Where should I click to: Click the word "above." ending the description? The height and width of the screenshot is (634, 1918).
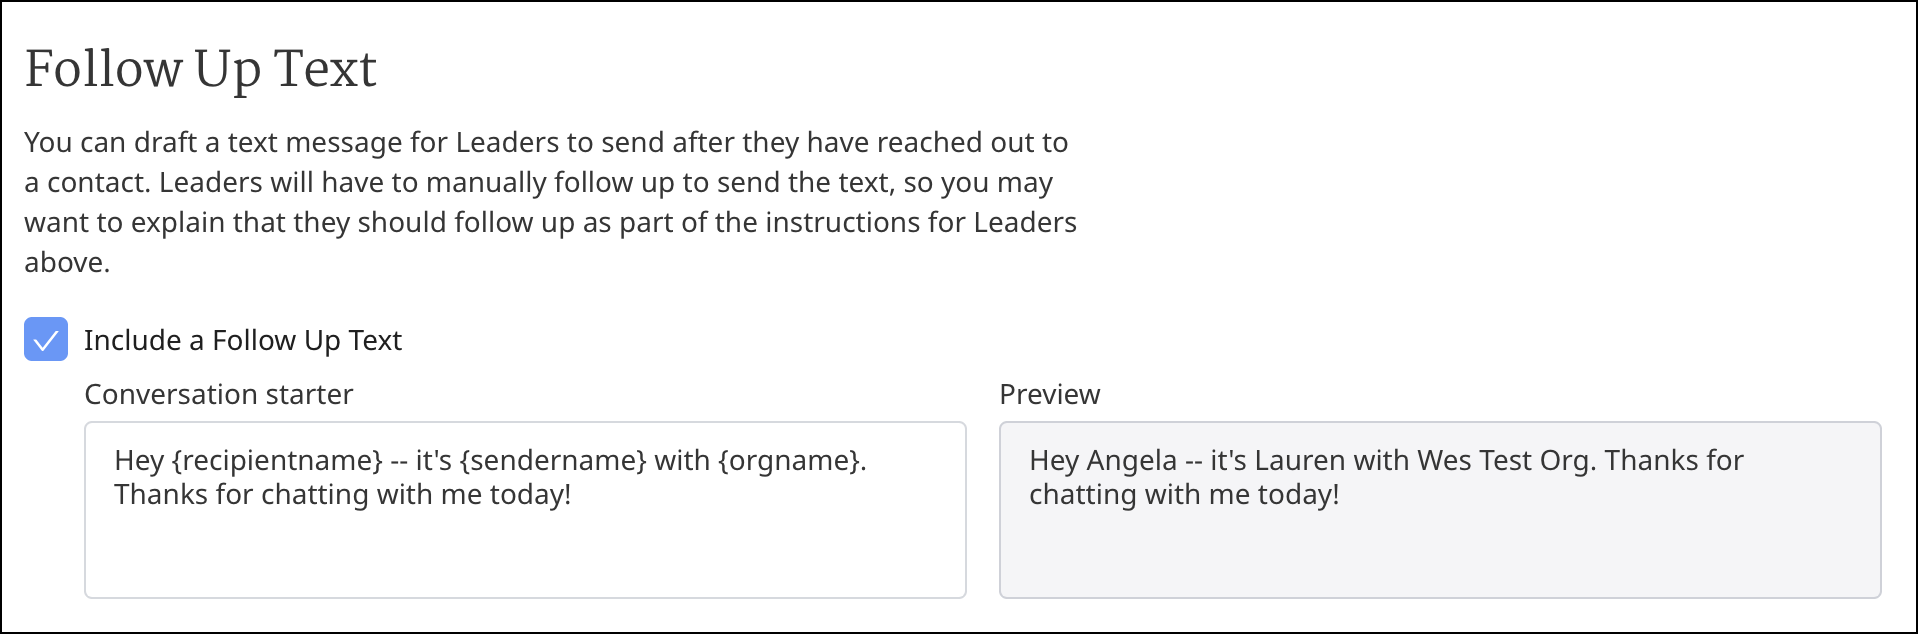coord(67,262)
